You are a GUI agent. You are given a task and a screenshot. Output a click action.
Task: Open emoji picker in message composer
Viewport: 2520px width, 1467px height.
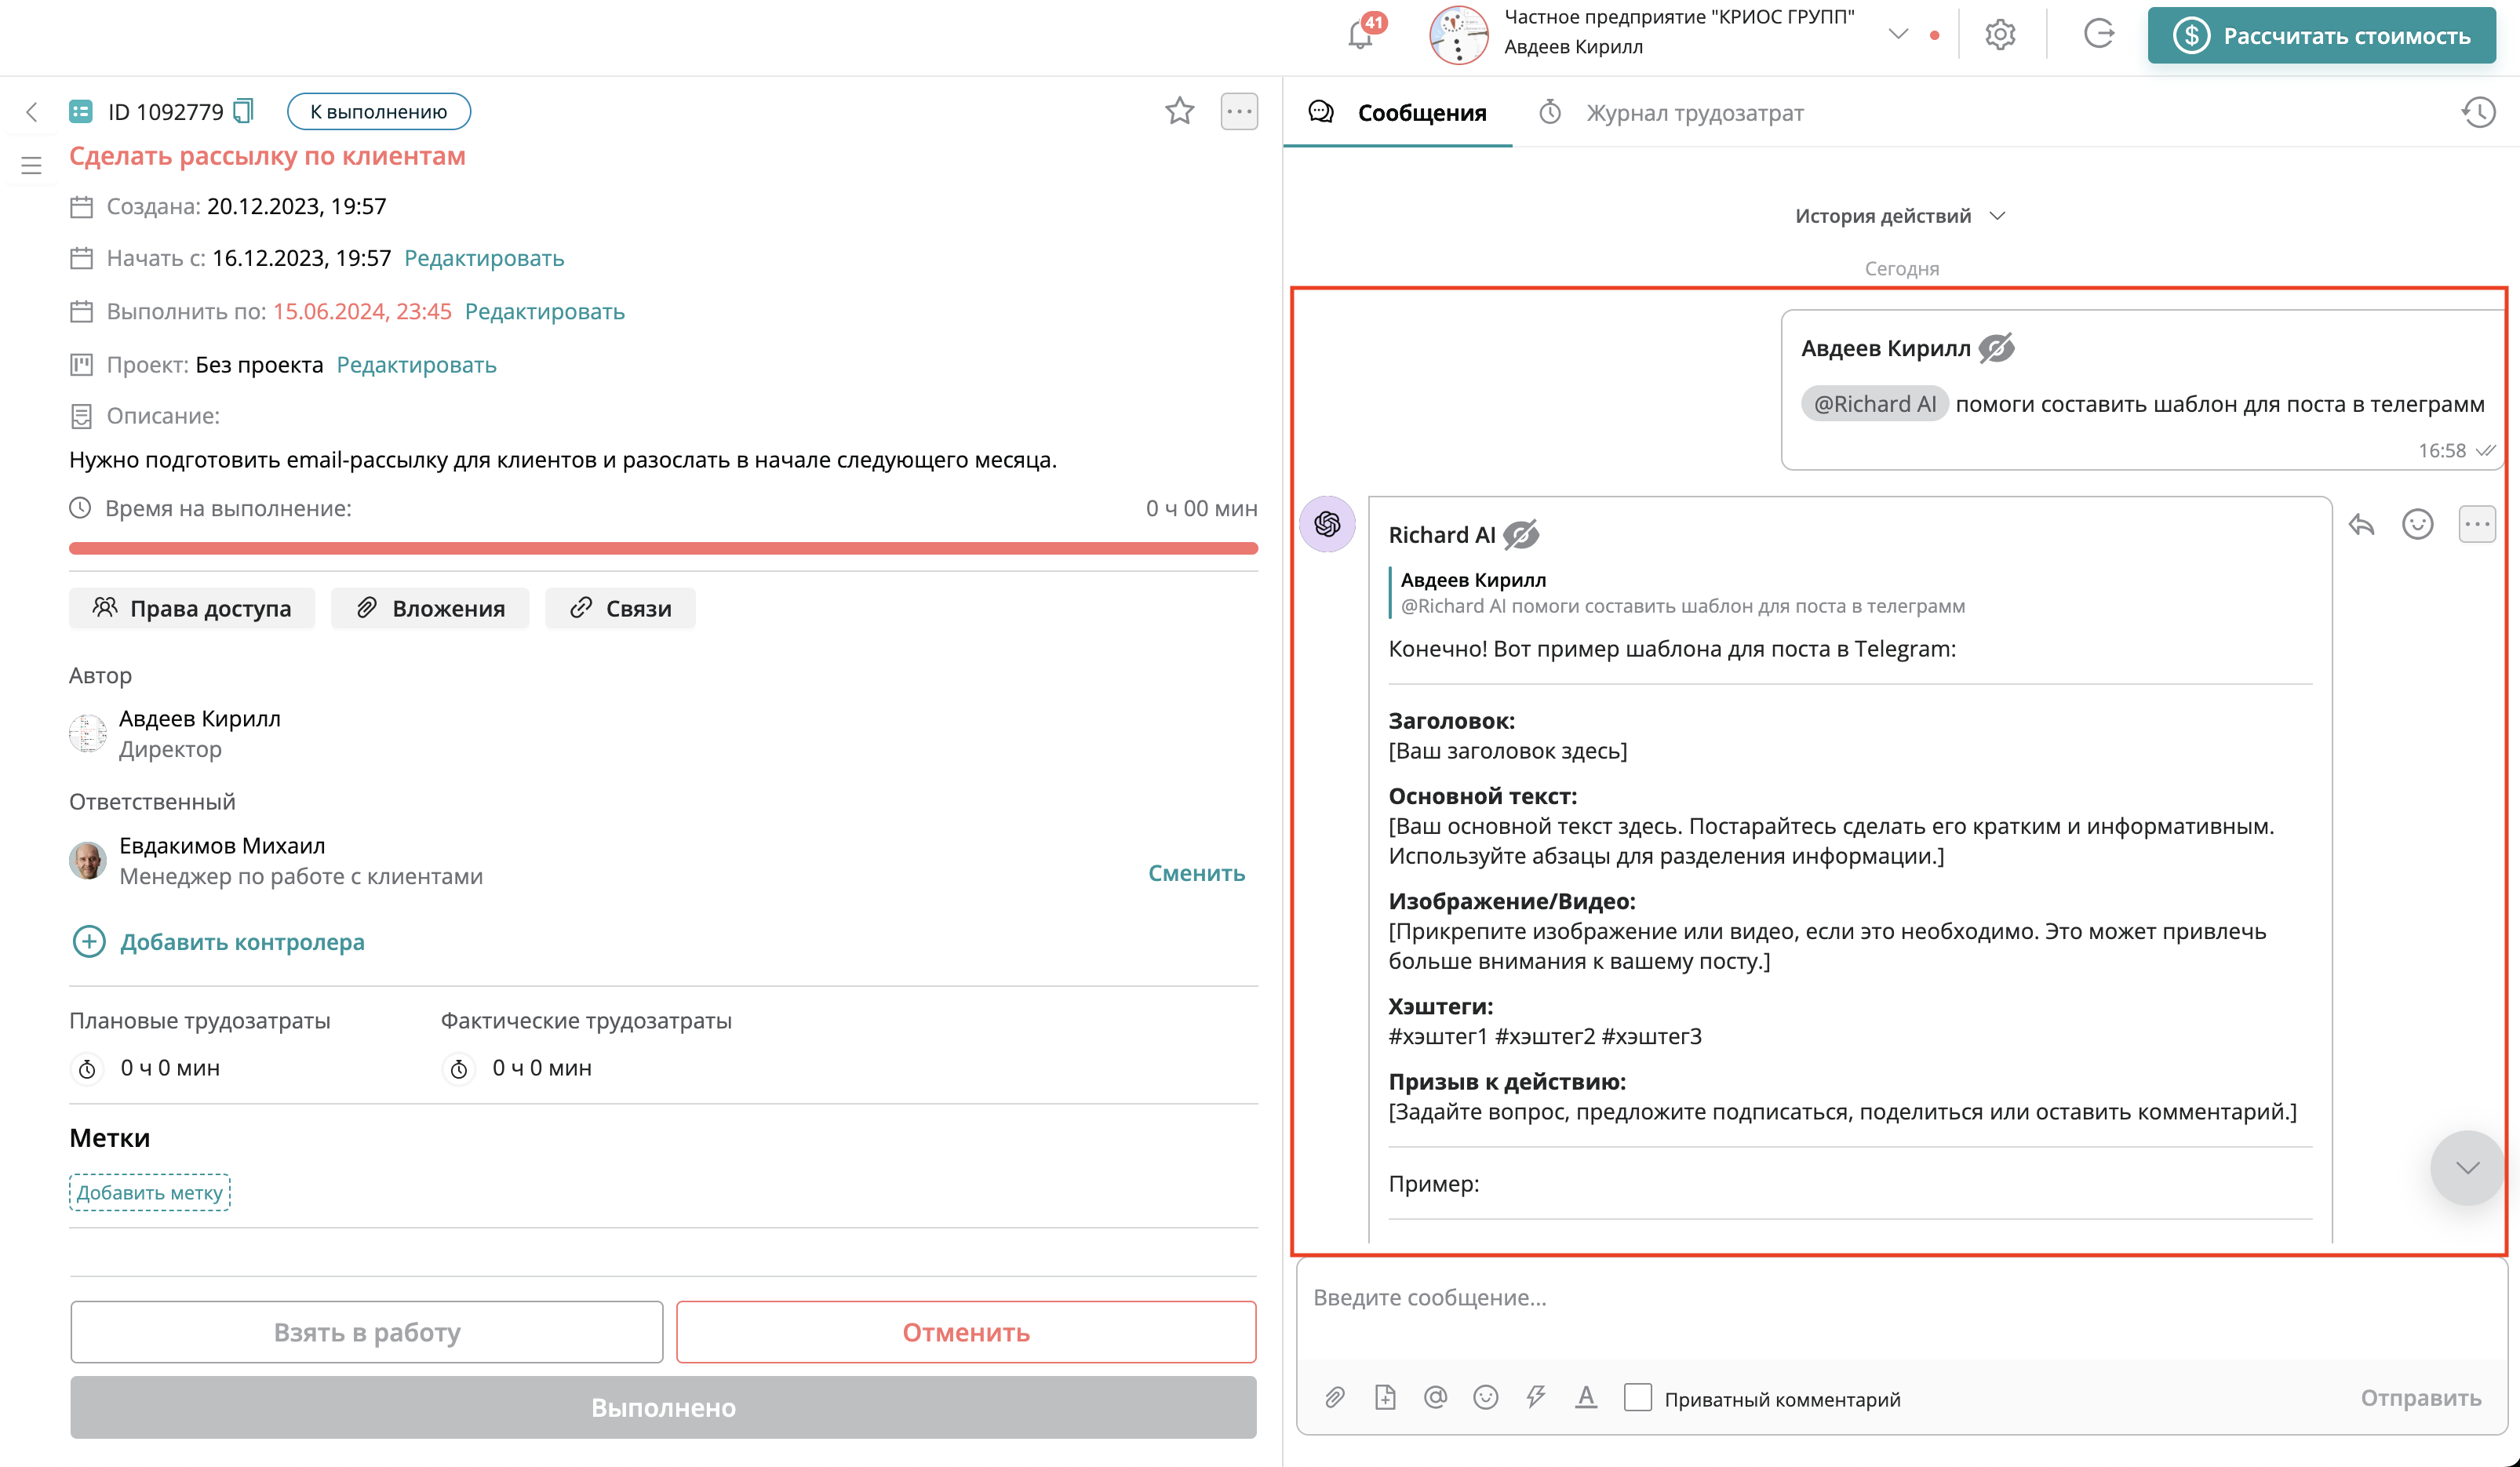[1485, 1397]
